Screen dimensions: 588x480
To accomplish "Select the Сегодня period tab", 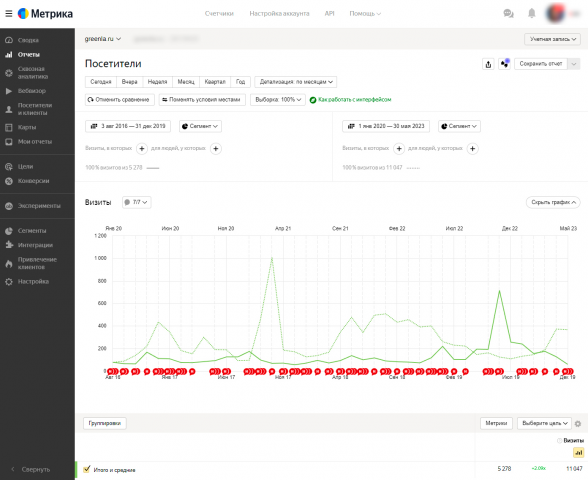I will point(101,82).
